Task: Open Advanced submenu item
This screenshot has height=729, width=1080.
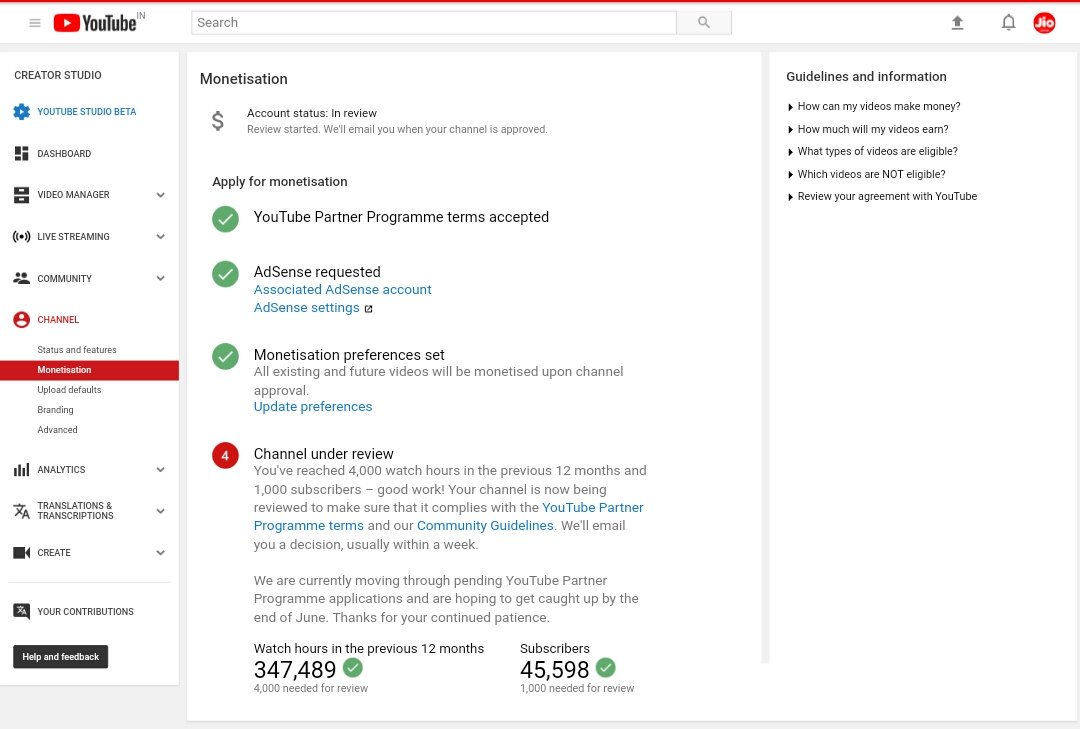Action: coord(57,430)
